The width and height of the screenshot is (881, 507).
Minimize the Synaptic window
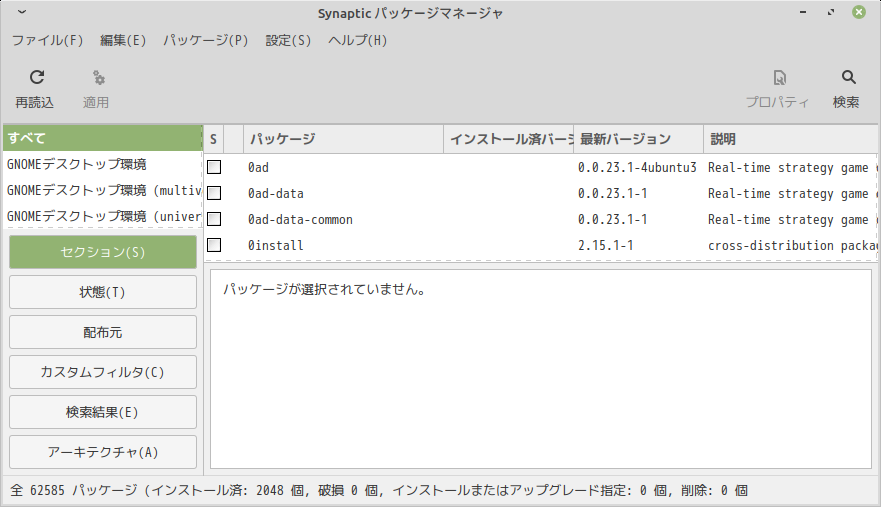pyautogui.click(x=803, y=12)
